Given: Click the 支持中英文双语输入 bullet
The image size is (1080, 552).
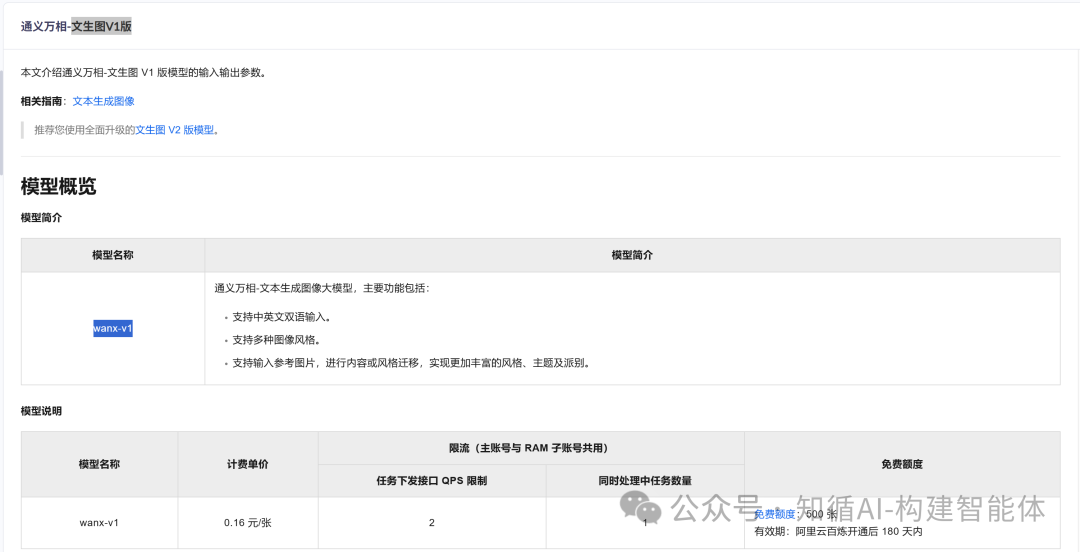Looking at the screenshot, I should (x=282, y=318).
